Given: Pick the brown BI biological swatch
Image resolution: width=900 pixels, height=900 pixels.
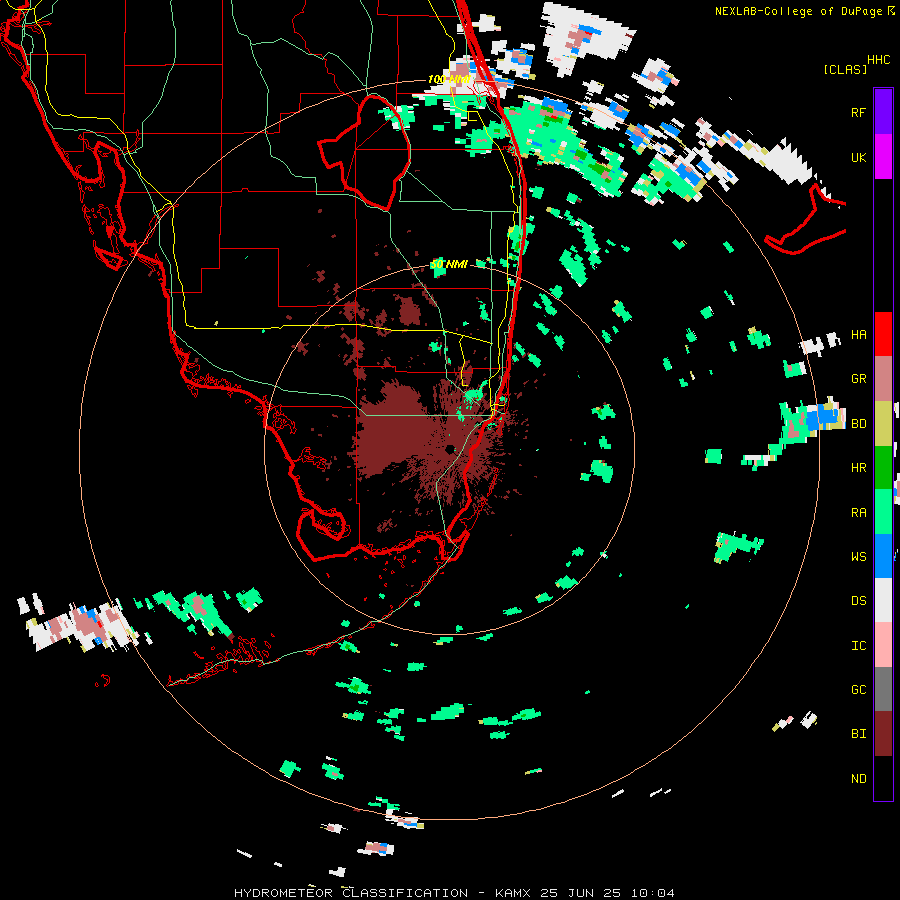Looking at the screenshot, I should click(x=883, y=734).
